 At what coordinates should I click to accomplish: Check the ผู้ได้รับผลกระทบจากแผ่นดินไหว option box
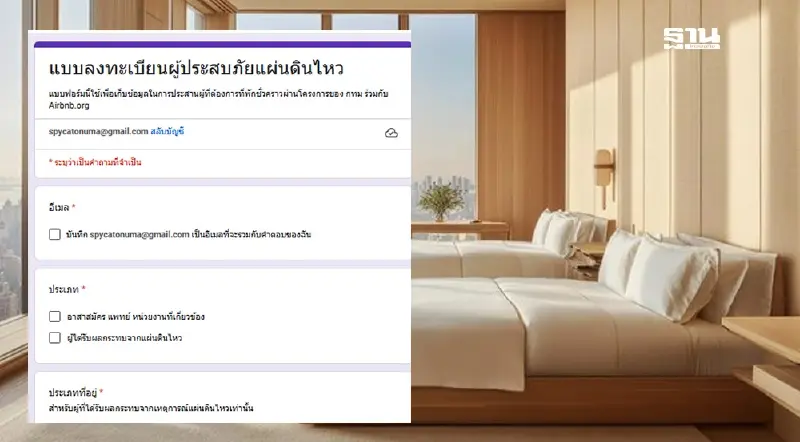pyautogui.click(x=55, y=337)
